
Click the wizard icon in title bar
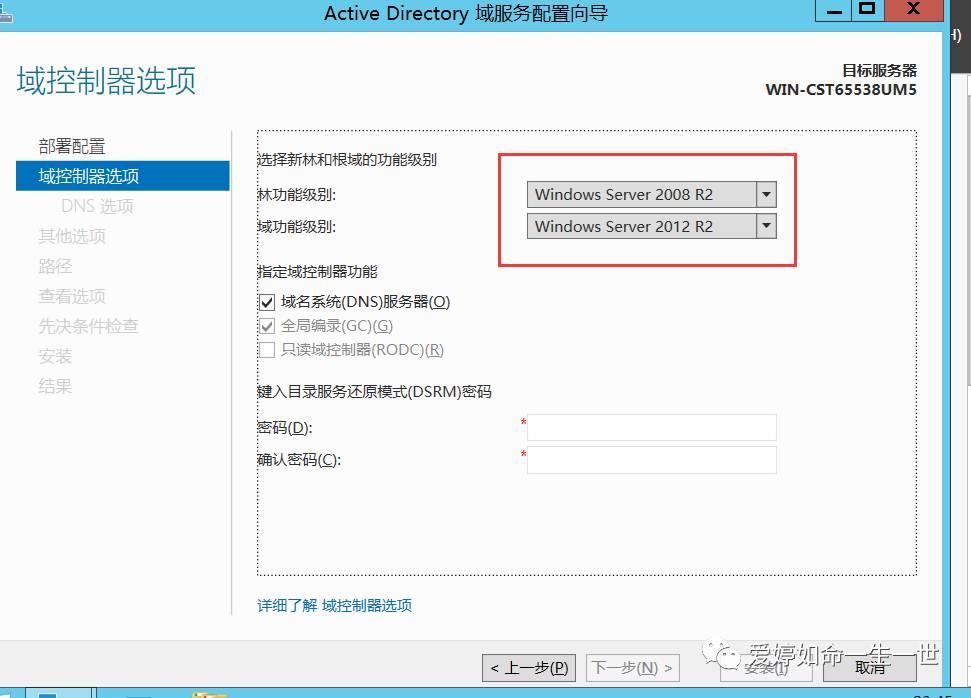[6, 12]
